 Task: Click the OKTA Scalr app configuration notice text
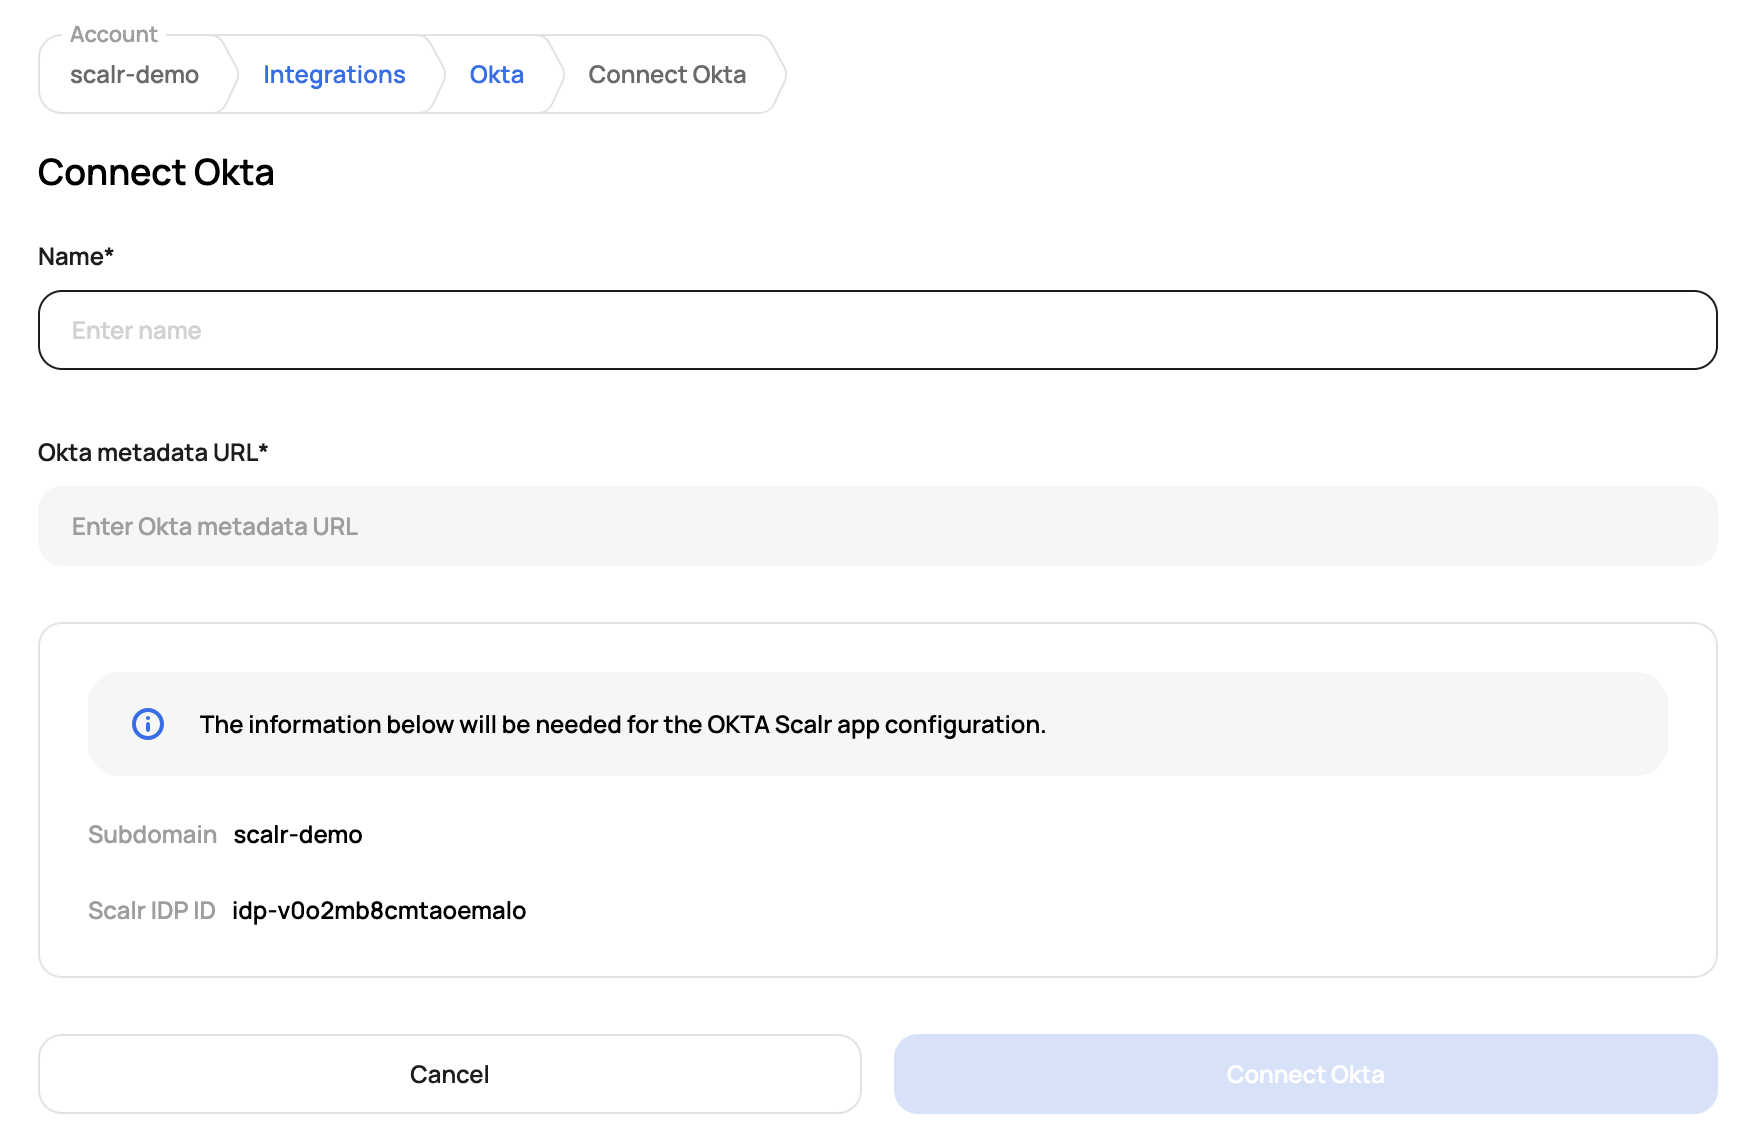623,724
